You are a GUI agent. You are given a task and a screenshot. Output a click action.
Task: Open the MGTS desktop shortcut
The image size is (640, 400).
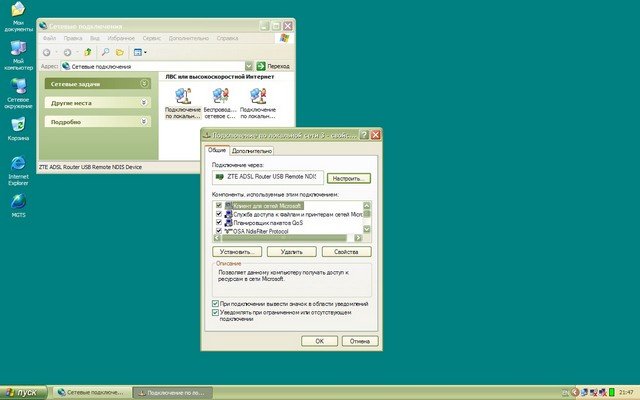(x=18, y=202)
